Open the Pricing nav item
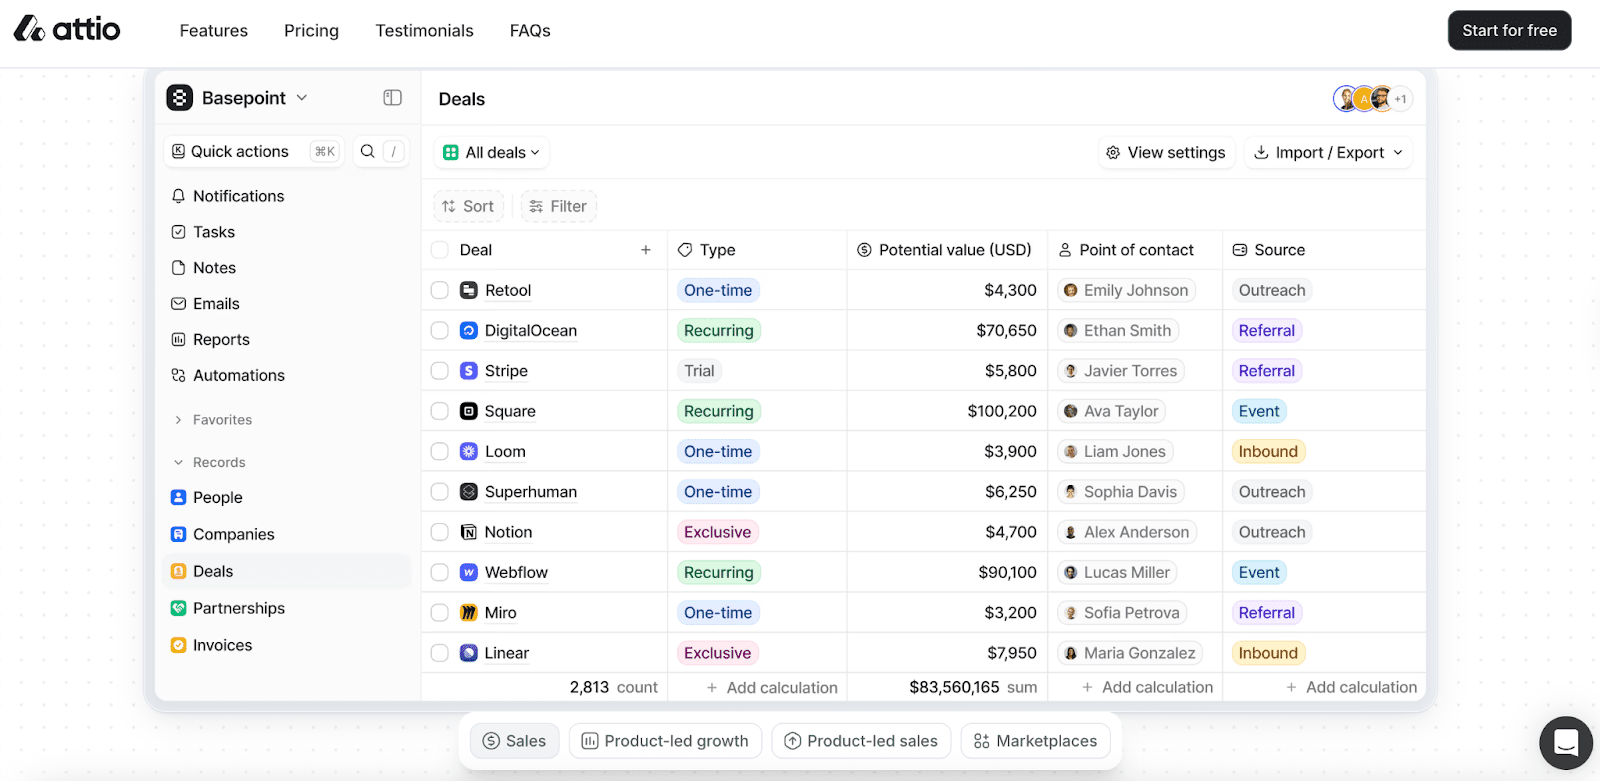This screenshot has height=781, width=1600. [311, 31]
